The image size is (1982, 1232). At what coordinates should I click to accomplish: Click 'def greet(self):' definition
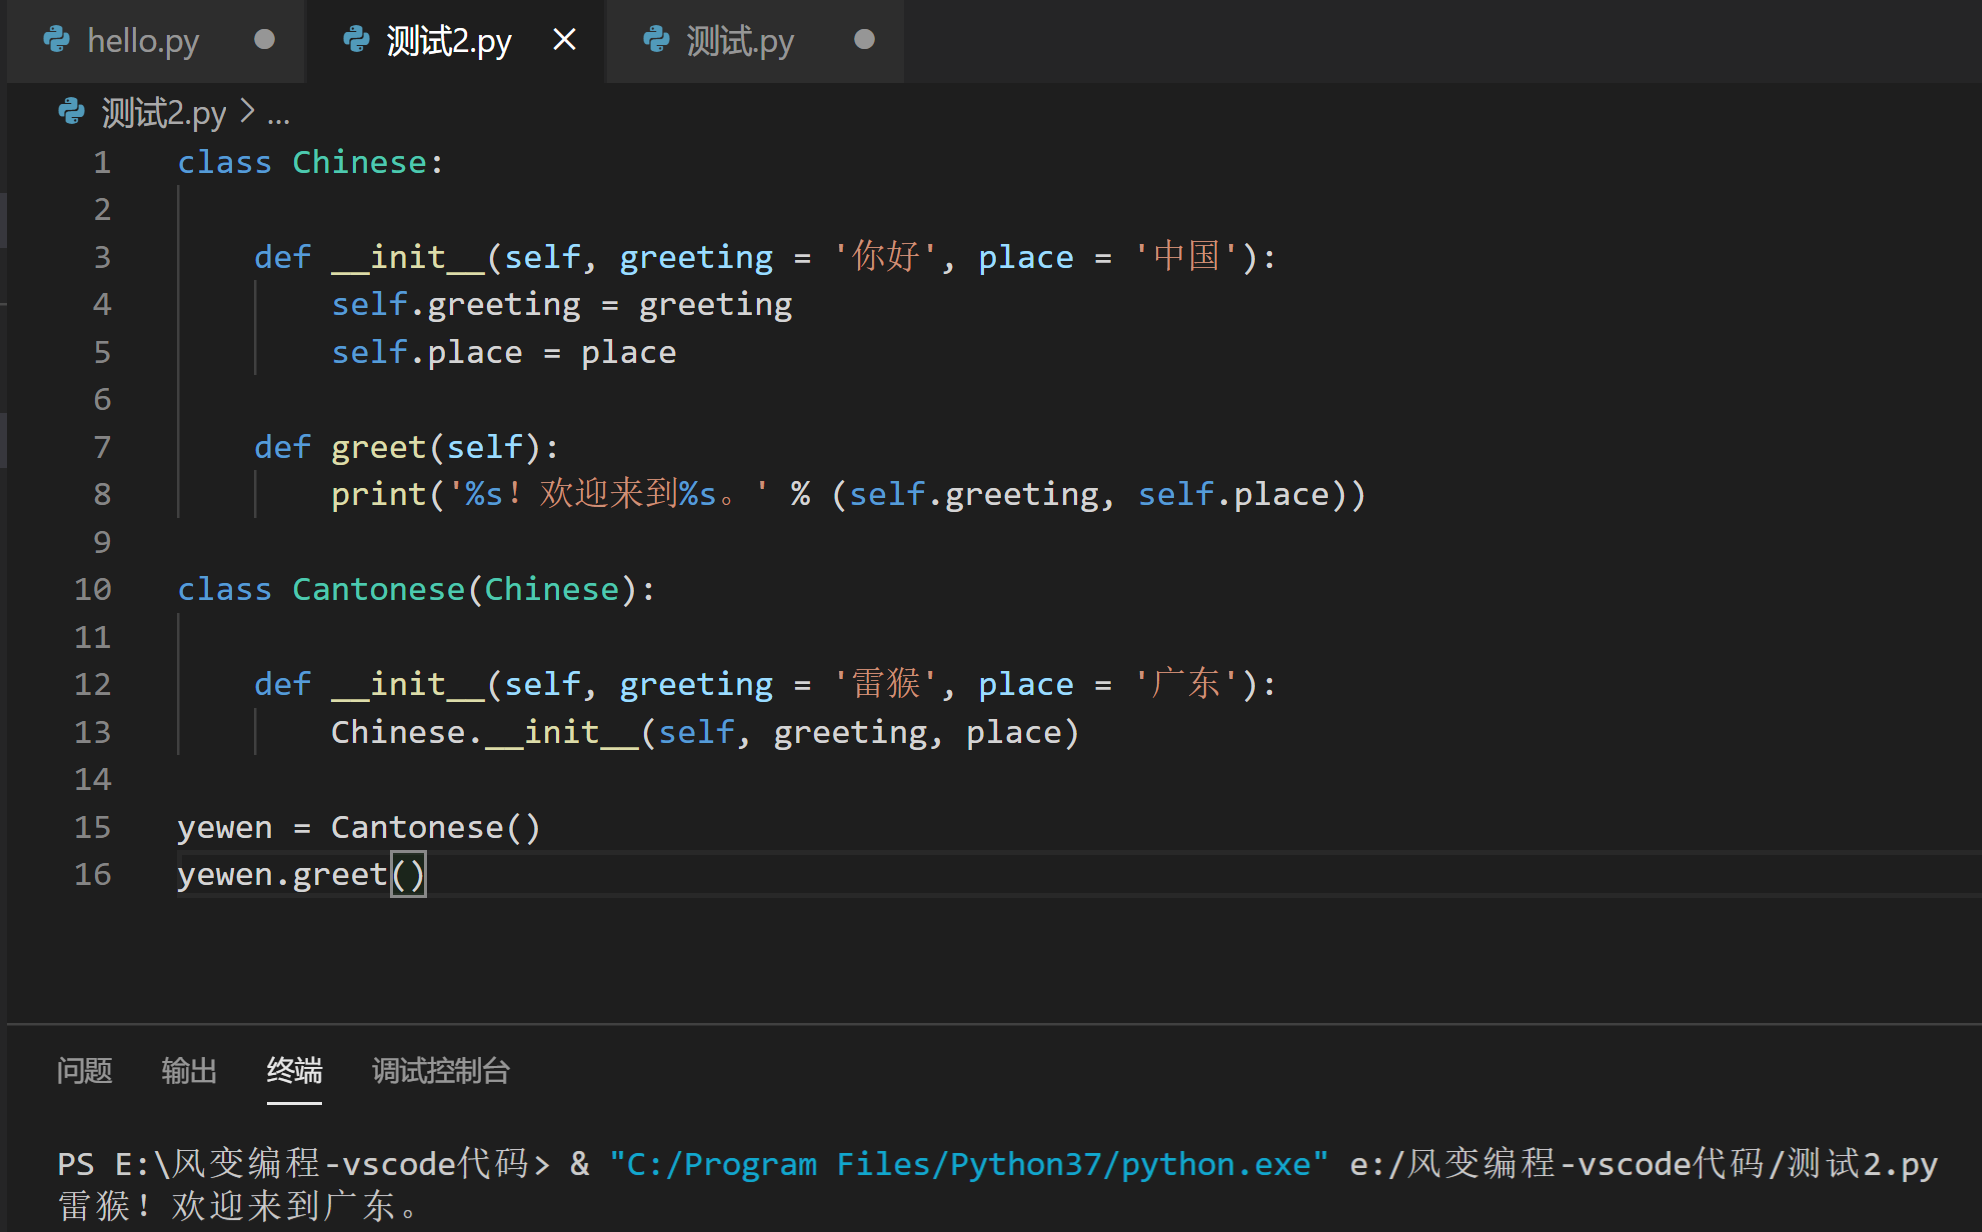pos(406,447)
